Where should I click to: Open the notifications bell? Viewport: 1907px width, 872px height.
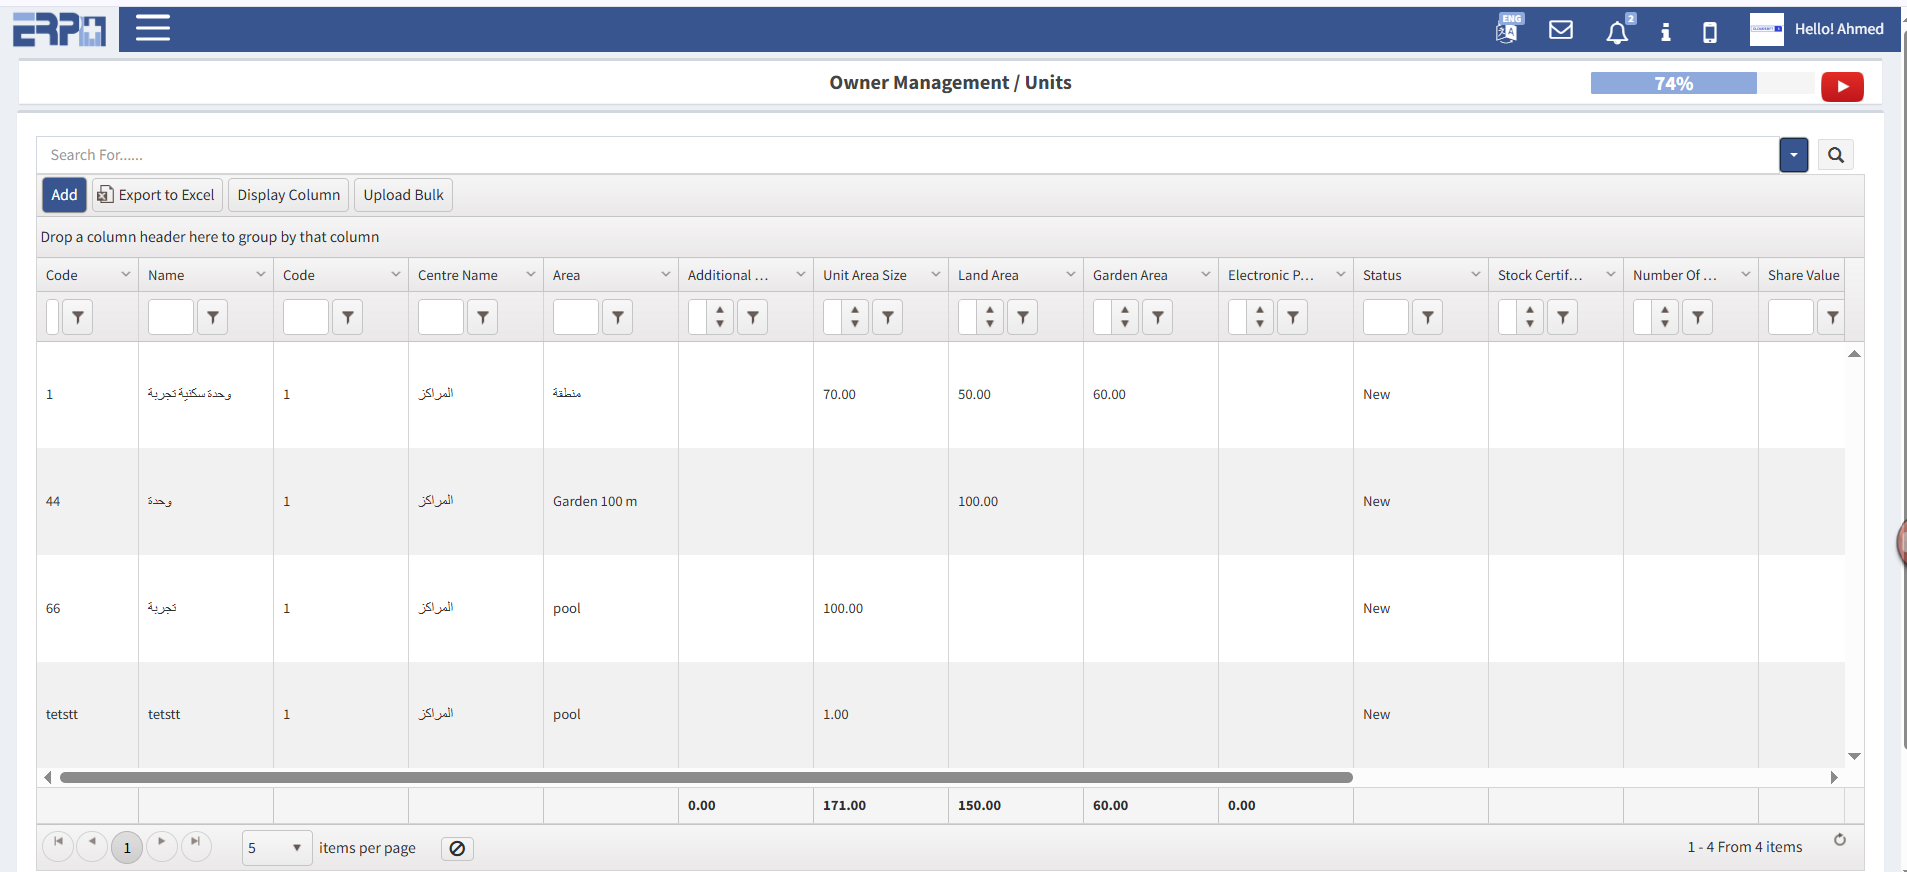(1616, 32)
